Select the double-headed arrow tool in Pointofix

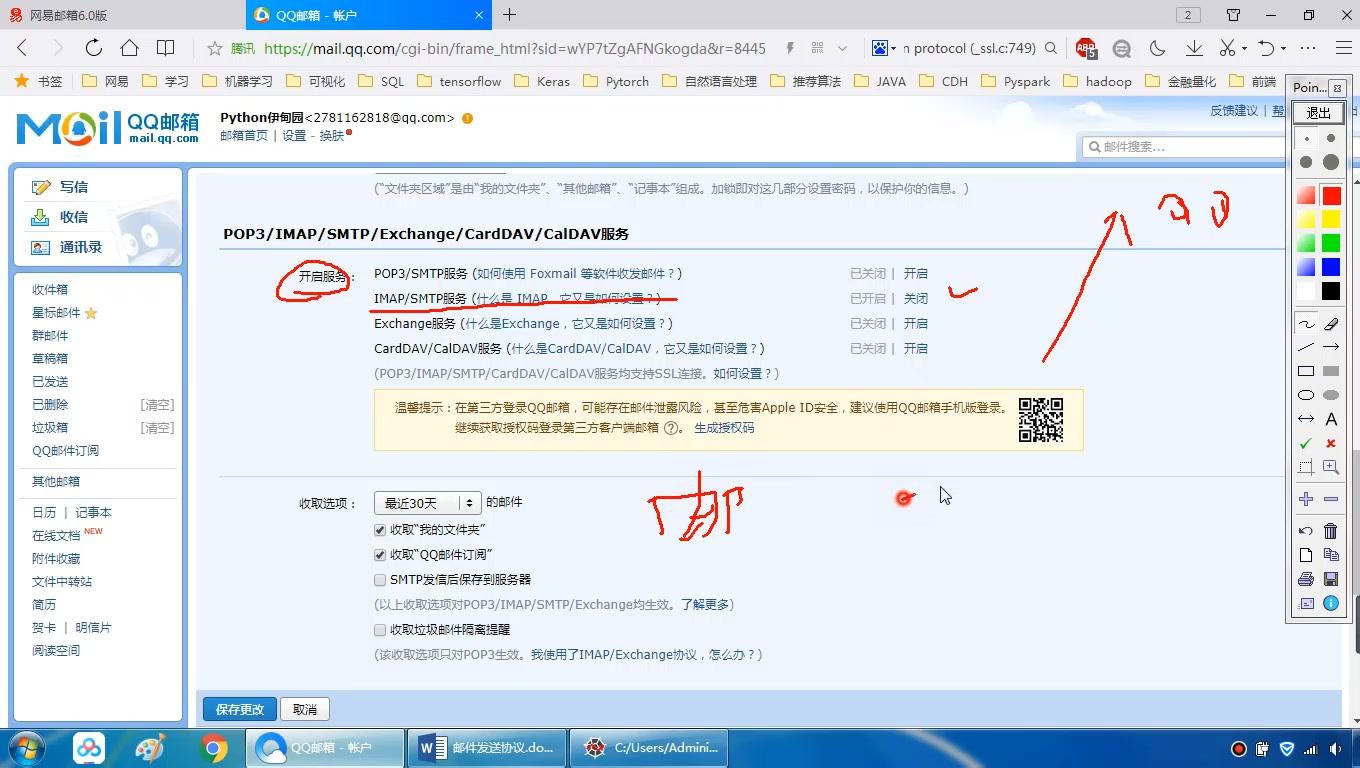pos(1306,419)
